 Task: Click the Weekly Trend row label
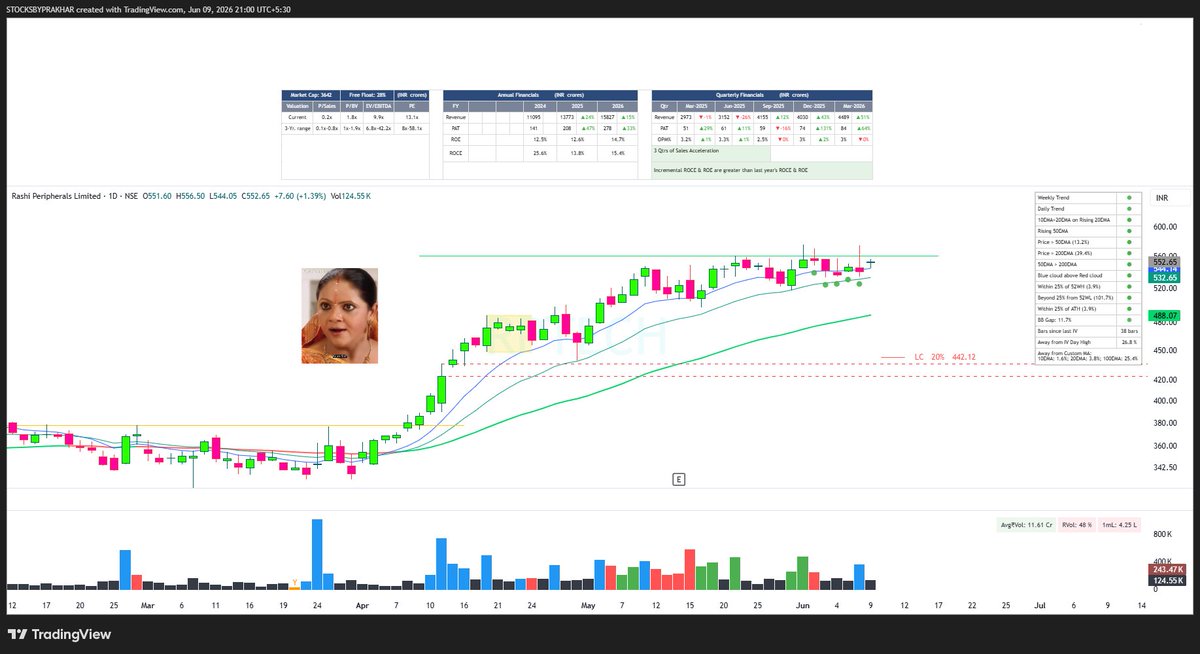point(1054,198)
